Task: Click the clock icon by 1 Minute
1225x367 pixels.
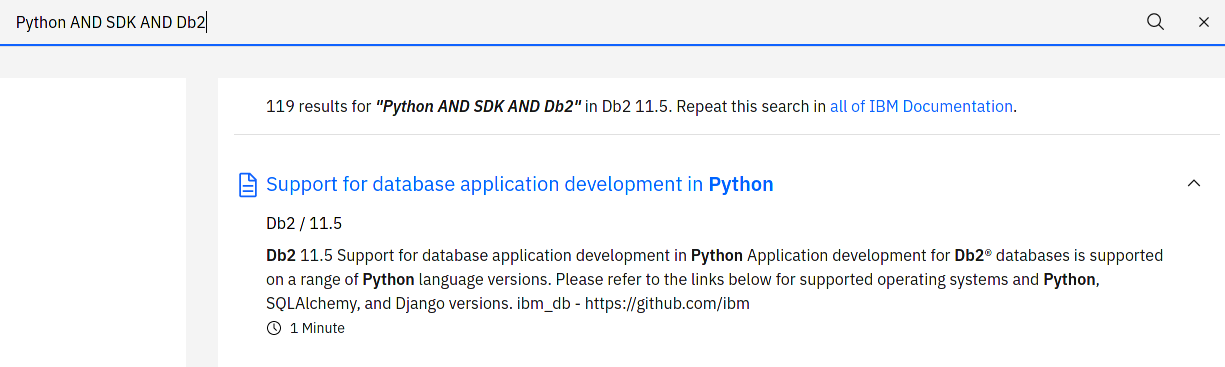Action: [x=274, y=328]
